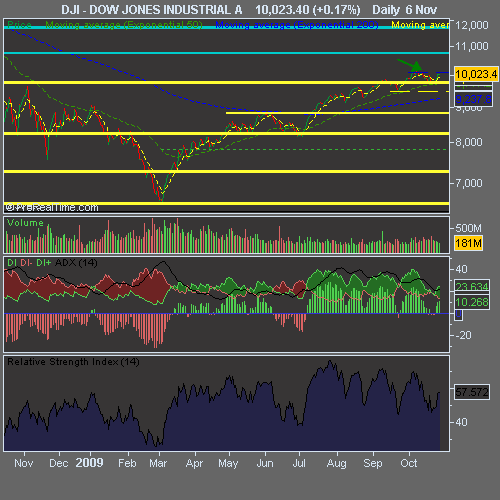
Task: Click the ADX (14) indicator label
Action: pyautogui.click(x=76, y=263)
